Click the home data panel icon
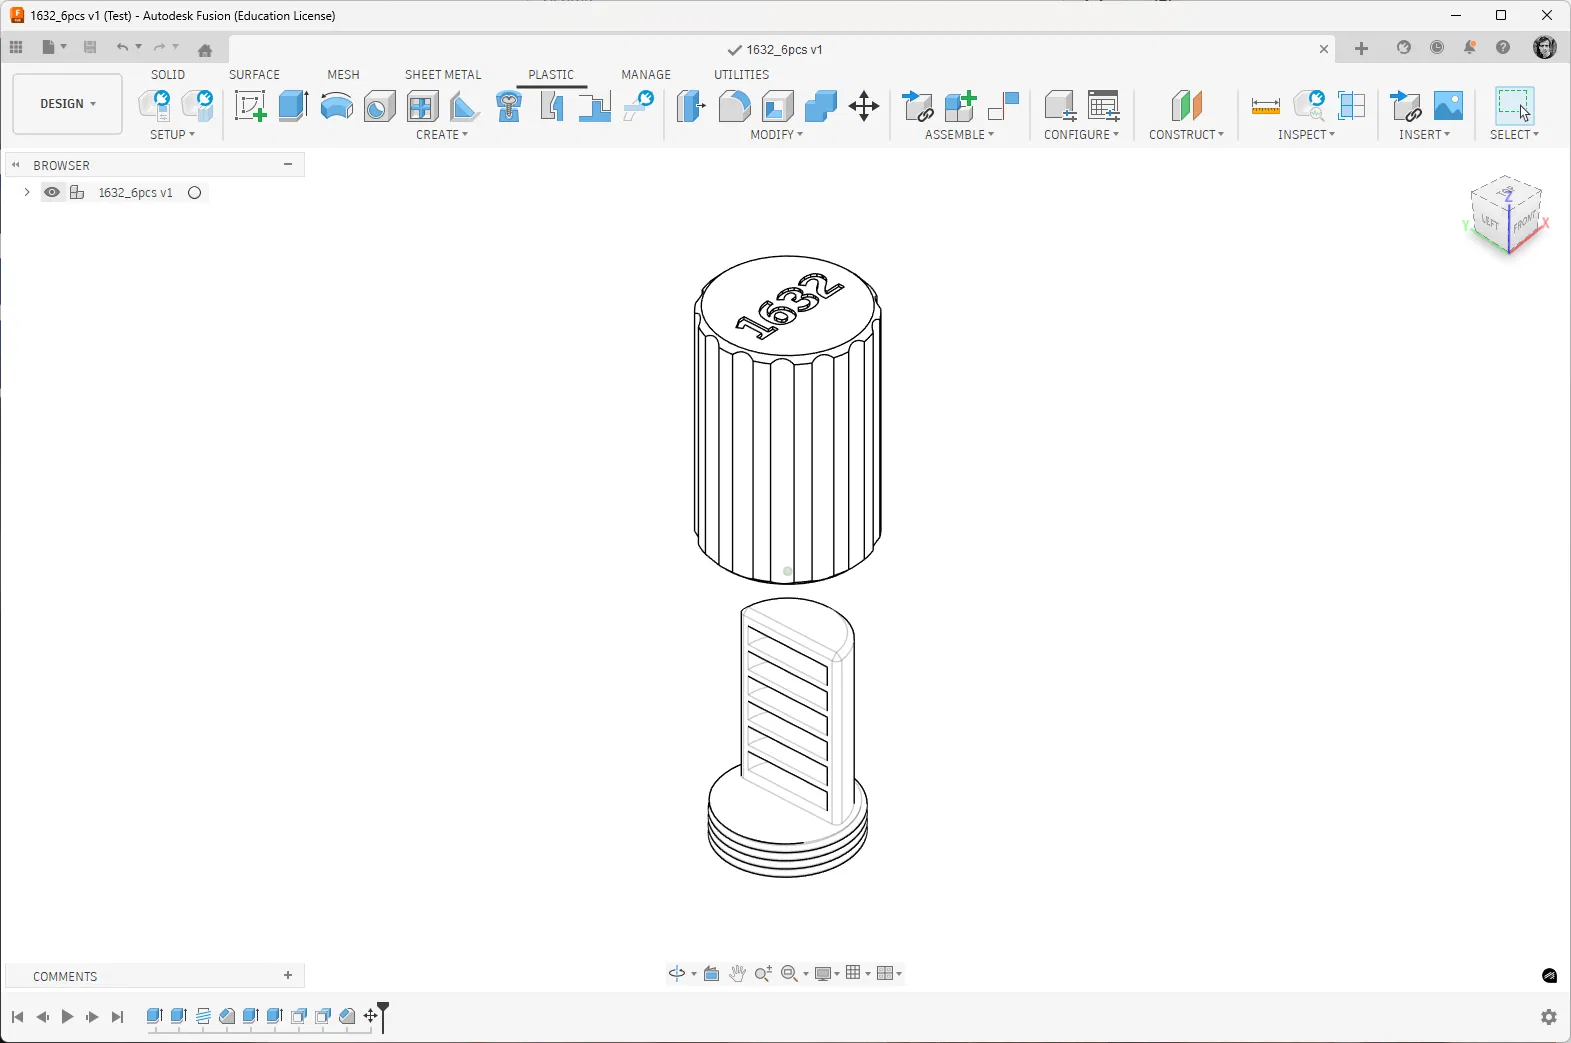Viewport: 1571px width, 1043px height. (205, 49)
